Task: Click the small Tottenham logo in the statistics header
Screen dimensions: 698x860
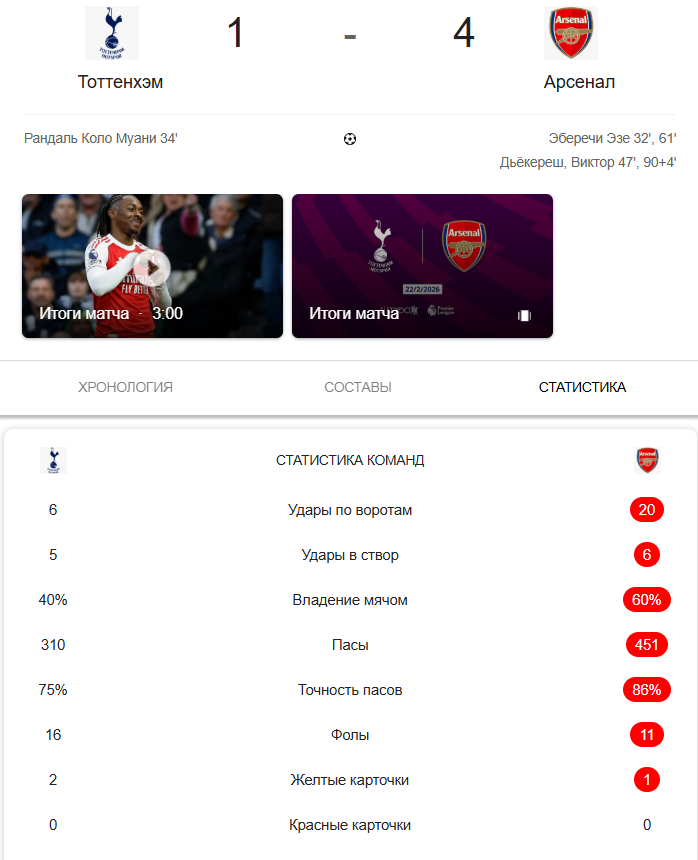Action: pyautogui.click(x=53, y=460)
